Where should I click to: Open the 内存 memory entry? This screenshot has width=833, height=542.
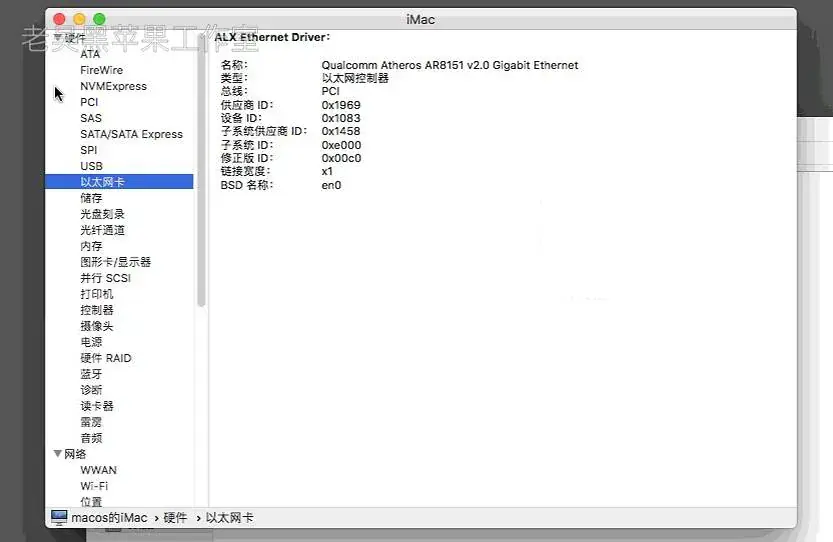[x=91, y=246]
